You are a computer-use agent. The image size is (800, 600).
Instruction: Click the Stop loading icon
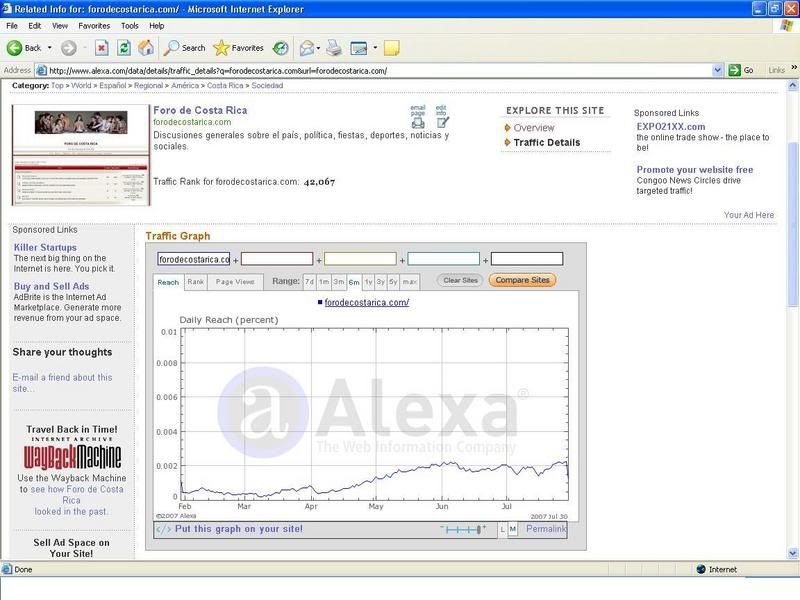[102, 48]
